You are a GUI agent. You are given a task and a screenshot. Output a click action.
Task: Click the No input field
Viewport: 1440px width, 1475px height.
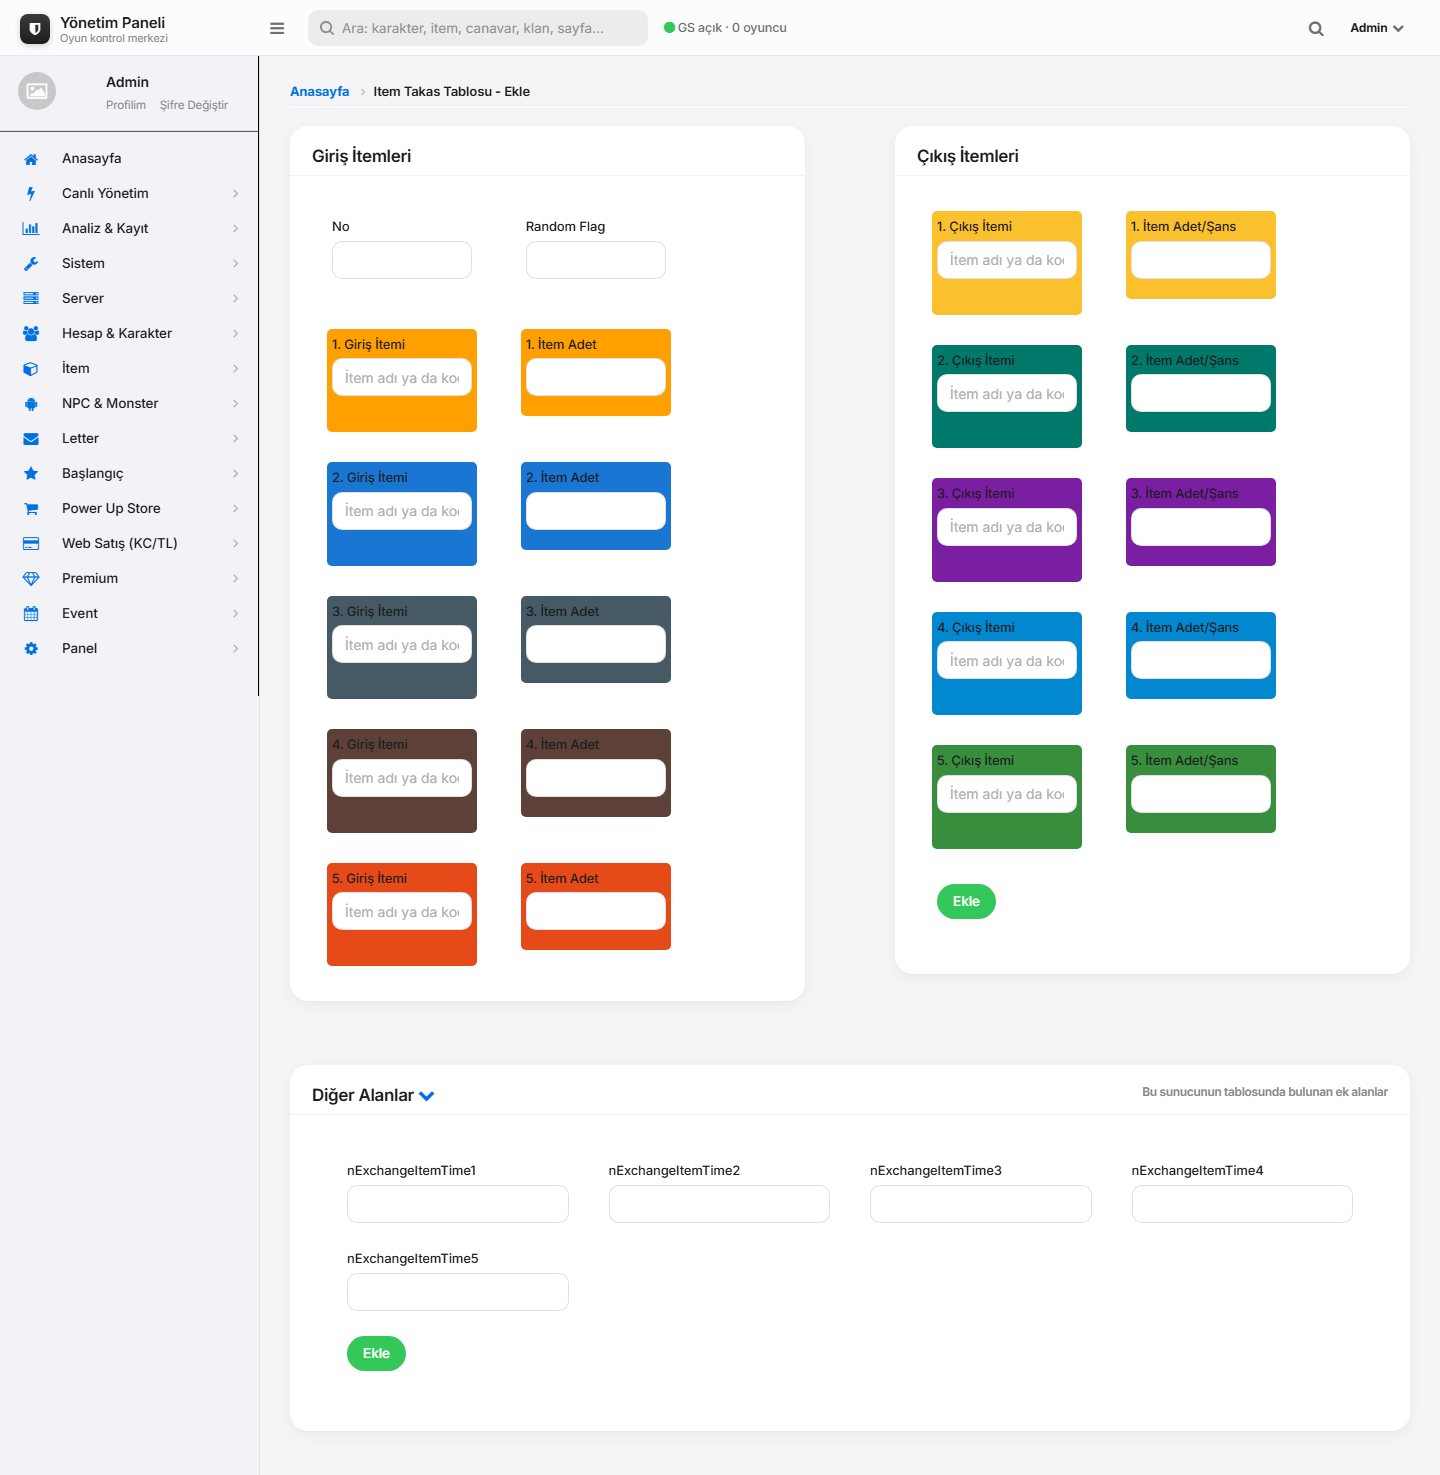[402, 260]
